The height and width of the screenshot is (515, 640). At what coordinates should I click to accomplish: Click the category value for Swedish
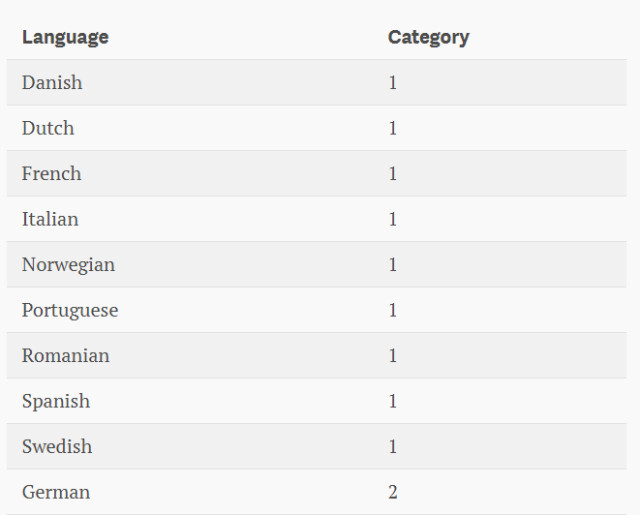click(x=393, y=447)
